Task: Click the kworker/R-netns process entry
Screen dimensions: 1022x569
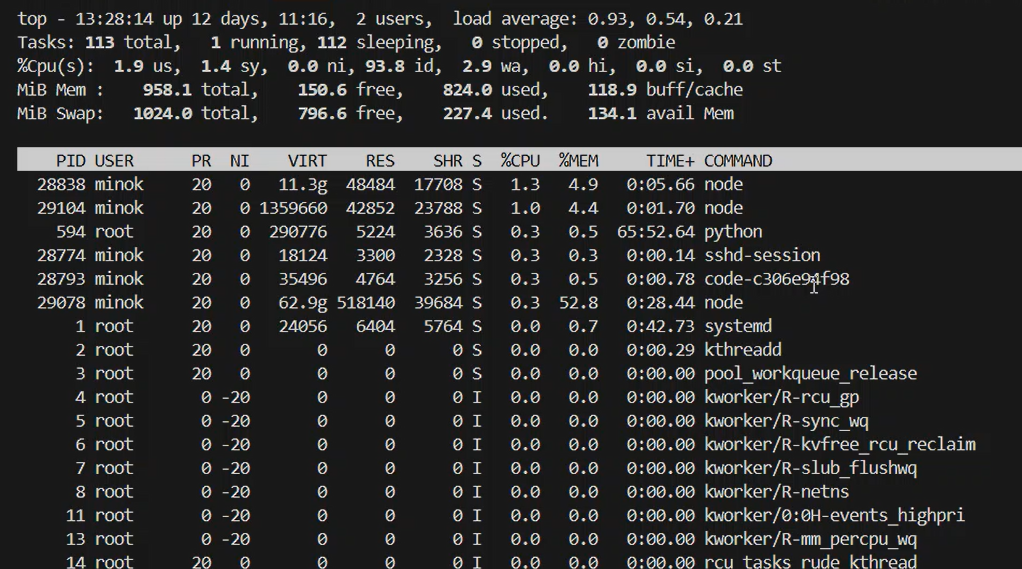Action: pos(776,492)
